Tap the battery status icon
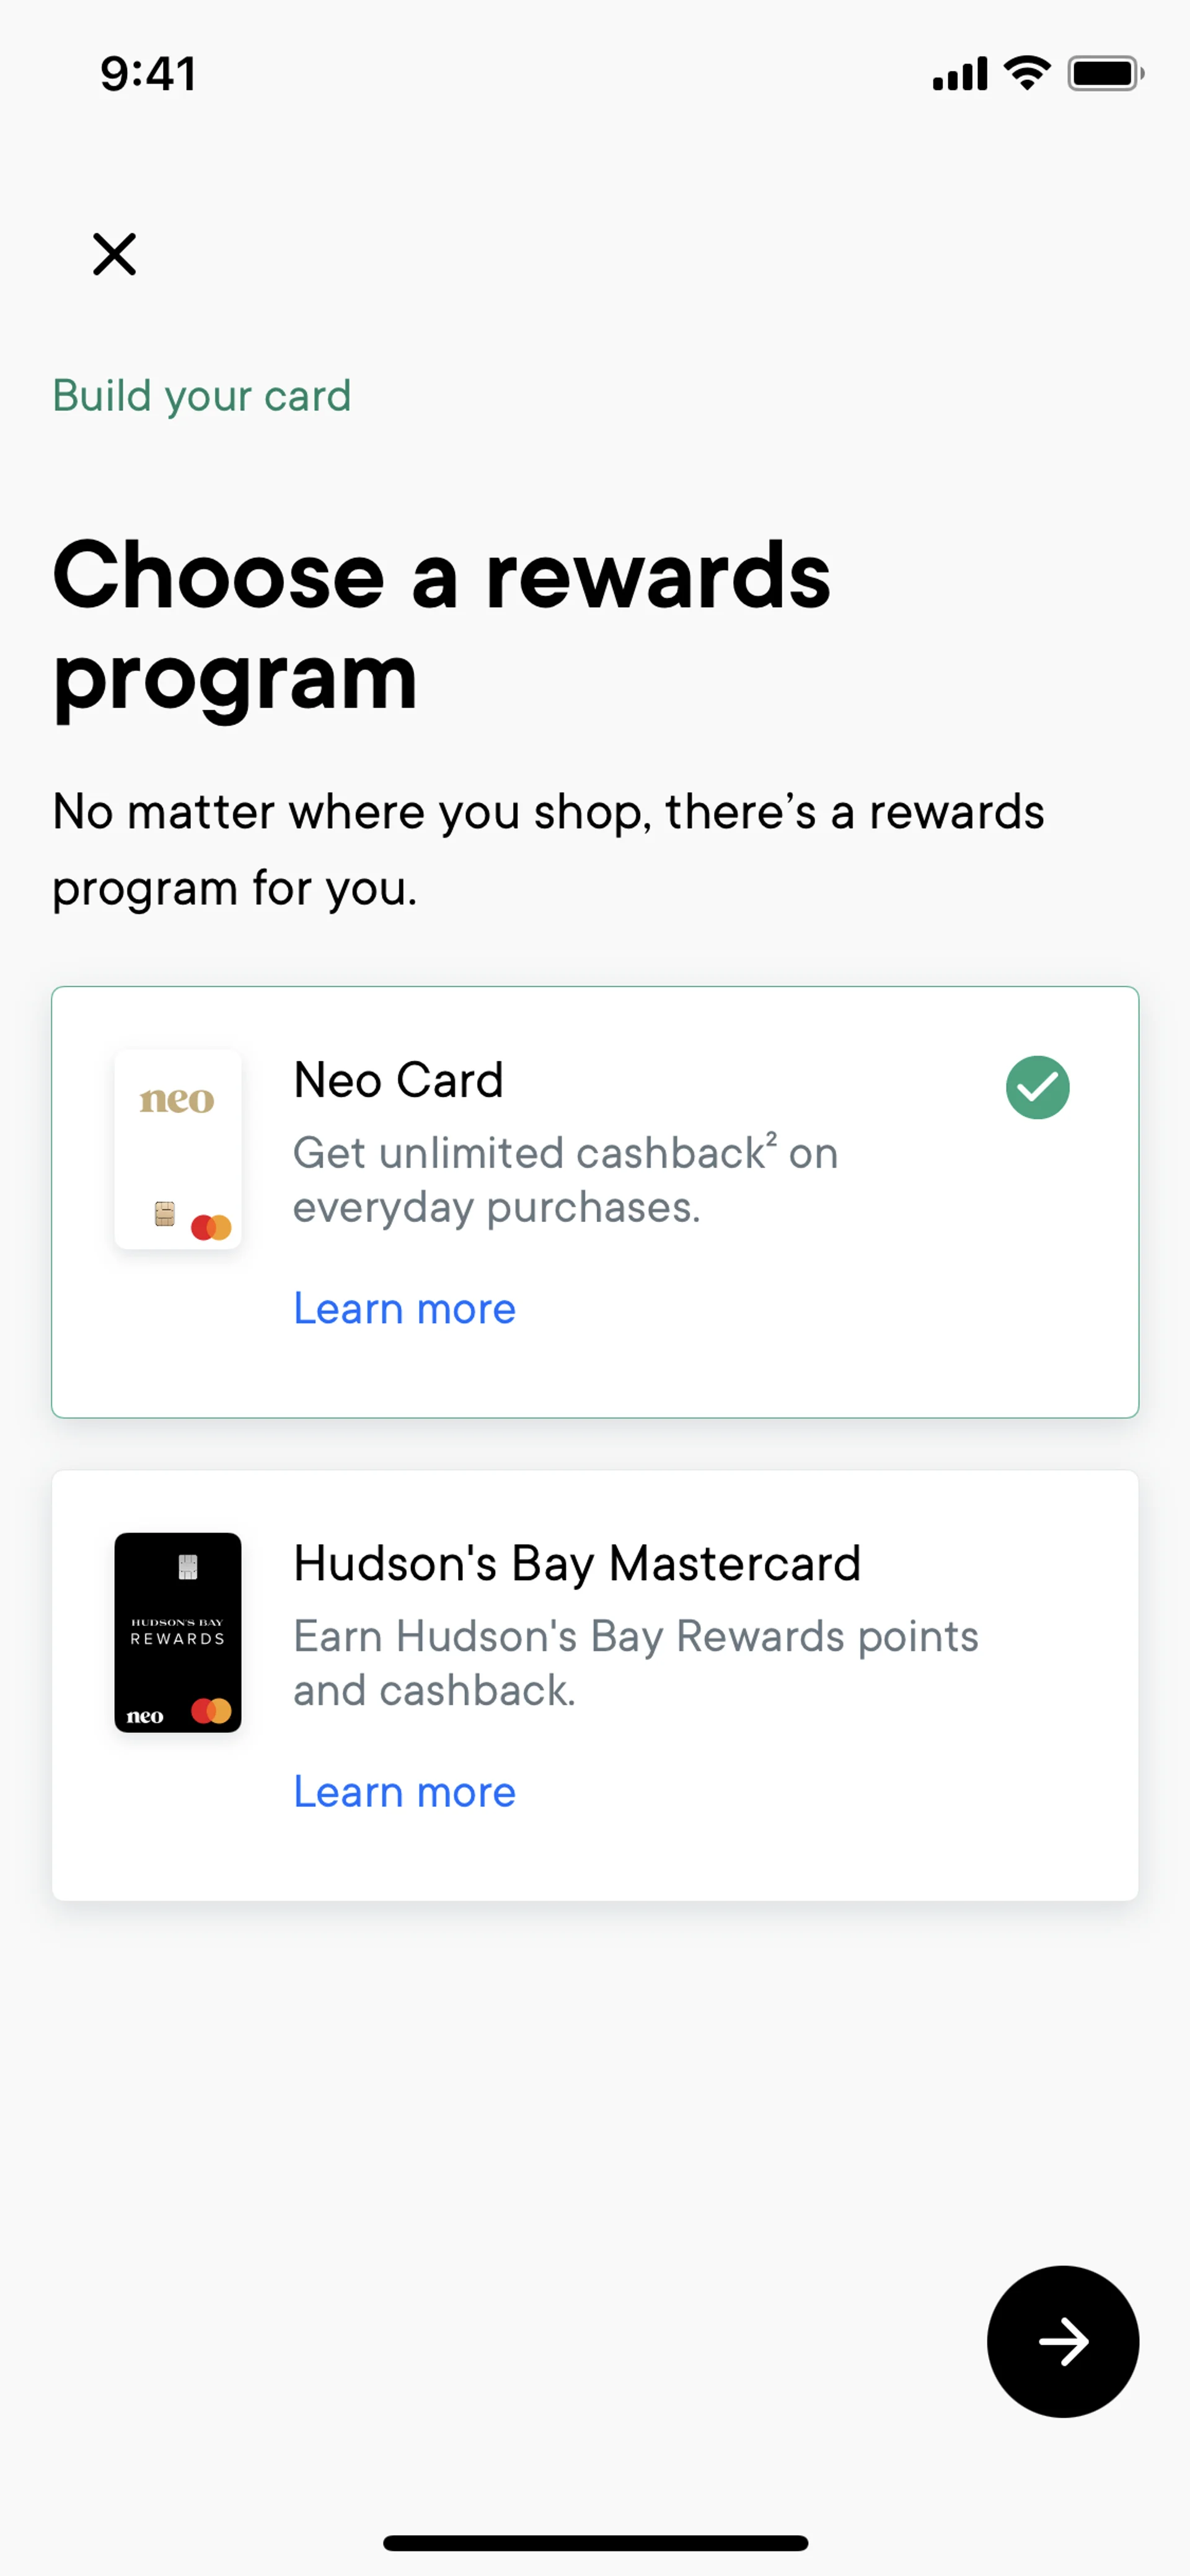This screenshot has height=2576, width=1190. pyautogui.click(x=1105, y=73)
